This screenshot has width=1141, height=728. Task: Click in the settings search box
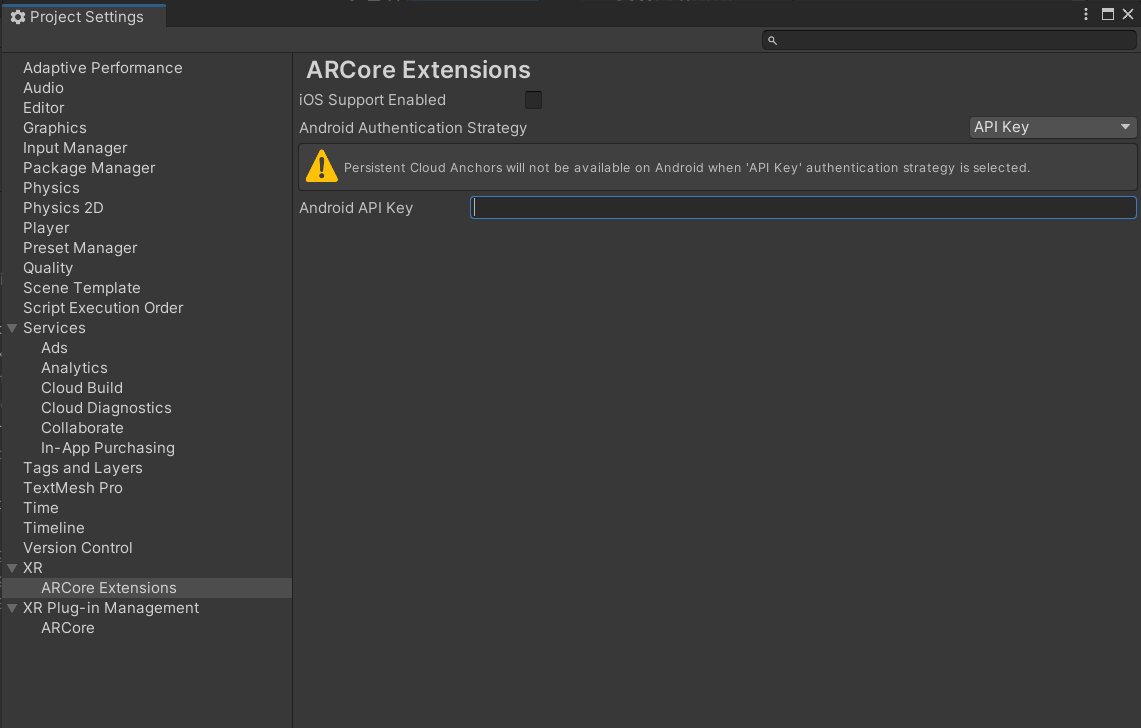(949, 41)
